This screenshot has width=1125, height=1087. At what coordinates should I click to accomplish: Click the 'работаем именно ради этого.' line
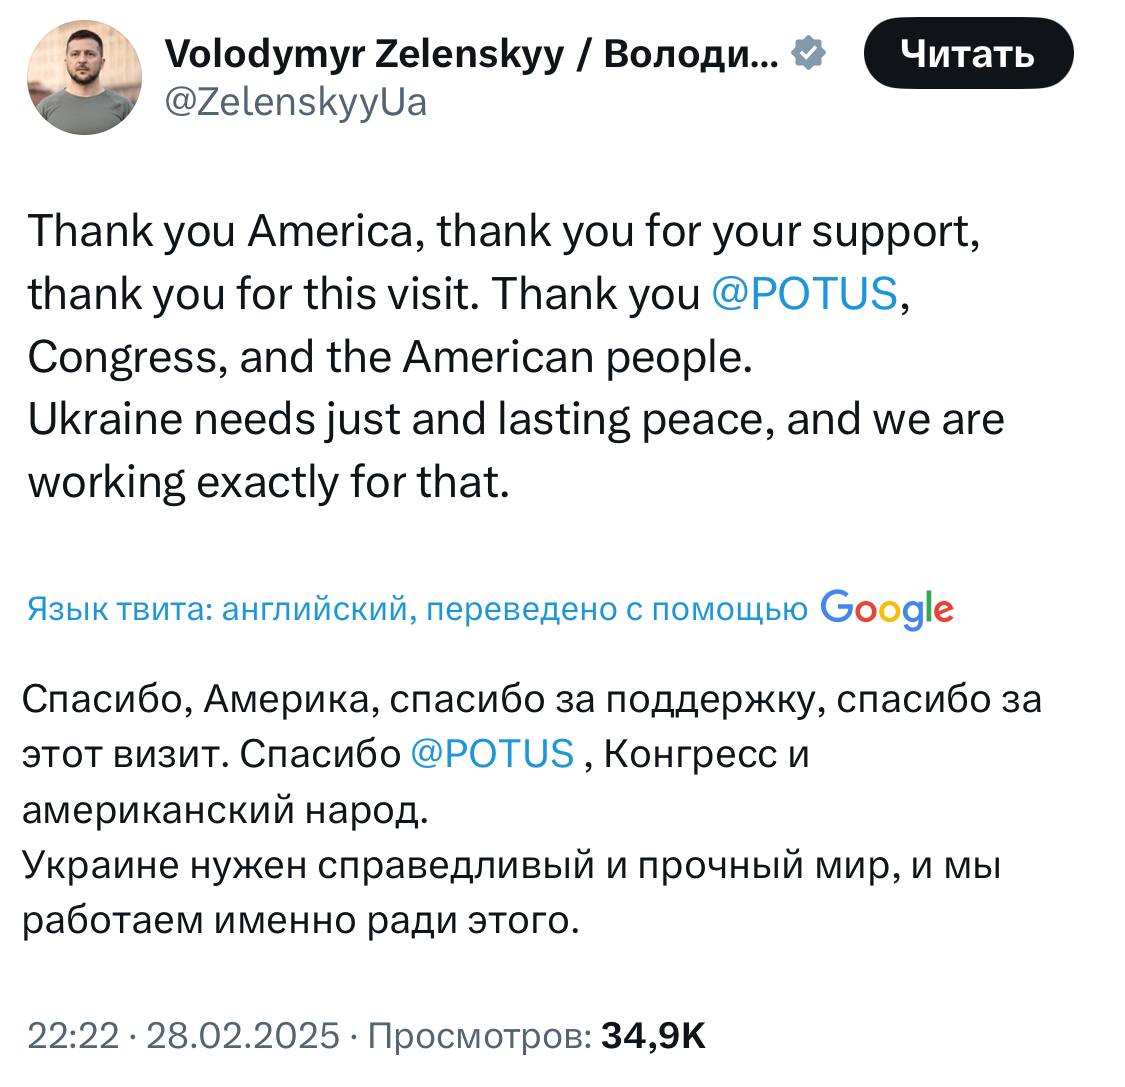(301, 921)
